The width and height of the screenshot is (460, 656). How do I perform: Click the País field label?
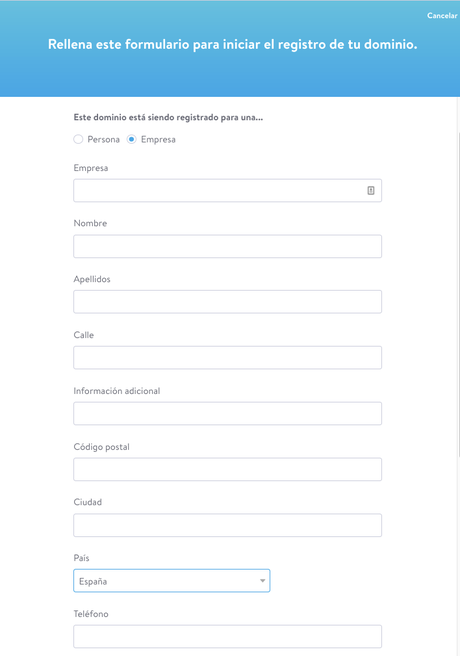click(x=82, y=558)
